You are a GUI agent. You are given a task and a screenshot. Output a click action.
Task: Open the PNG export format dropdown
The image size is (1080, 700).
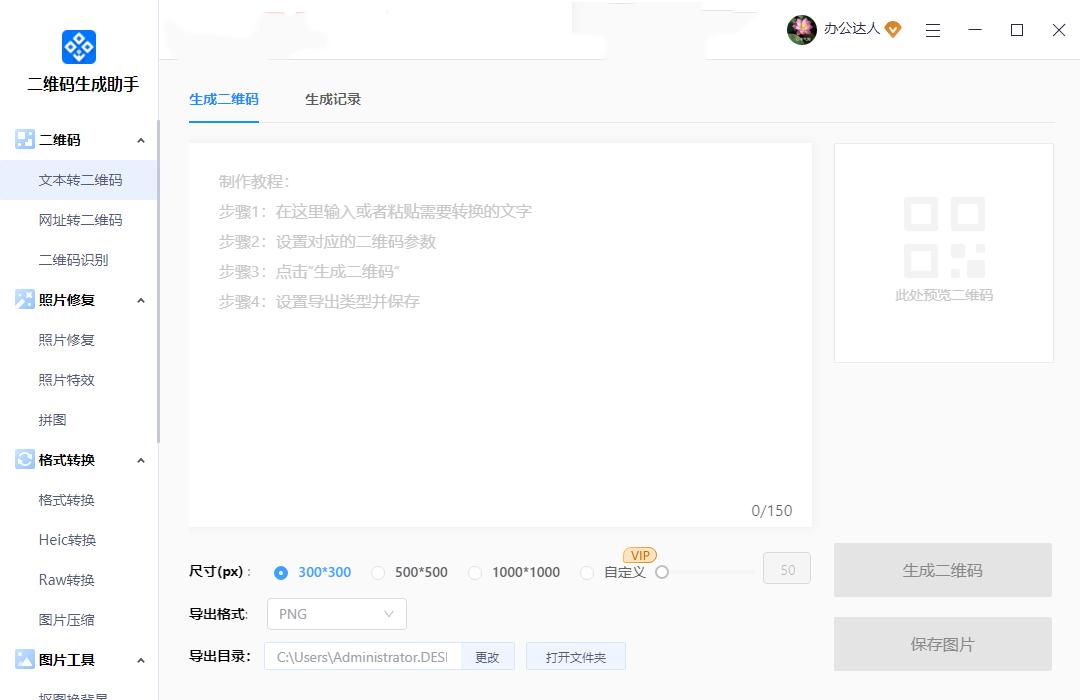tap(336, 614)
